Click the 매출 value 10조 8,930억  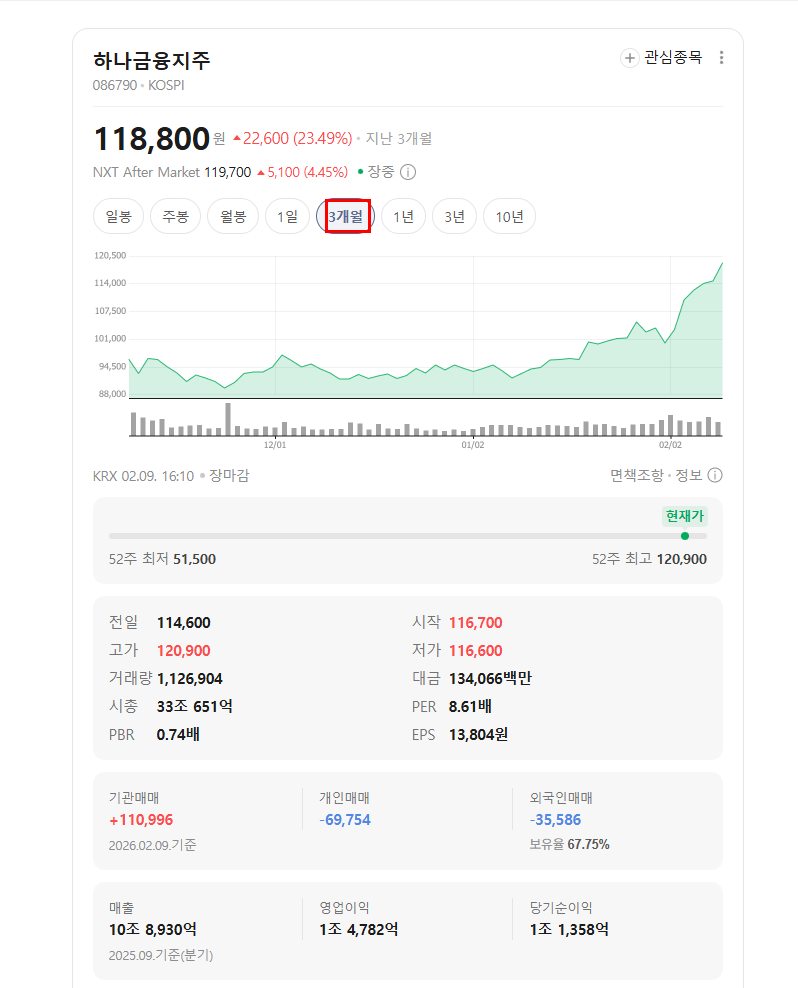click(153, 929)
